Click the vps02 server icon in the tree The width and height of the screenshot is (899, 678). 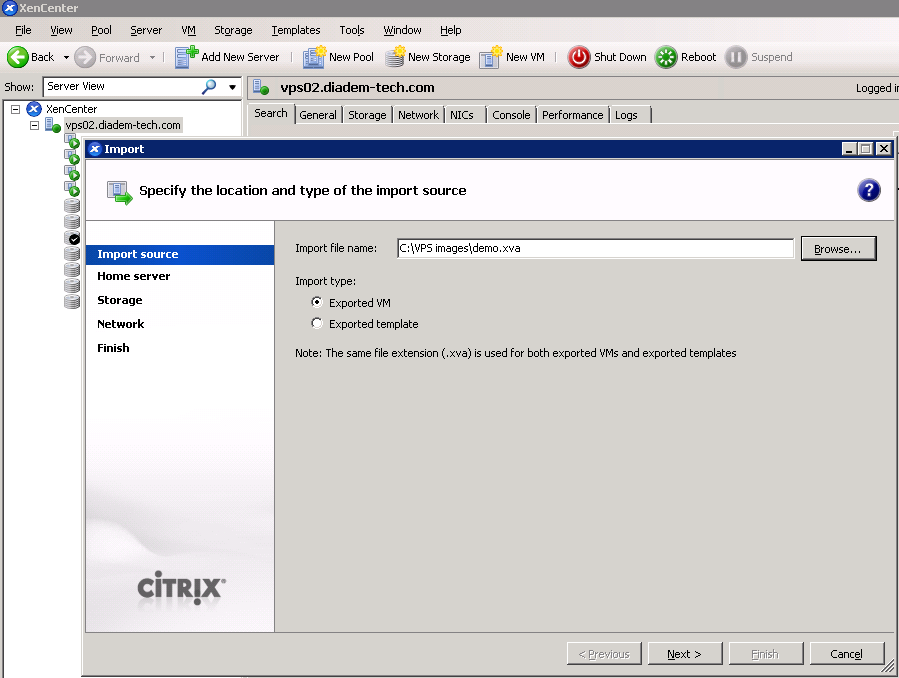pos(53,125)
